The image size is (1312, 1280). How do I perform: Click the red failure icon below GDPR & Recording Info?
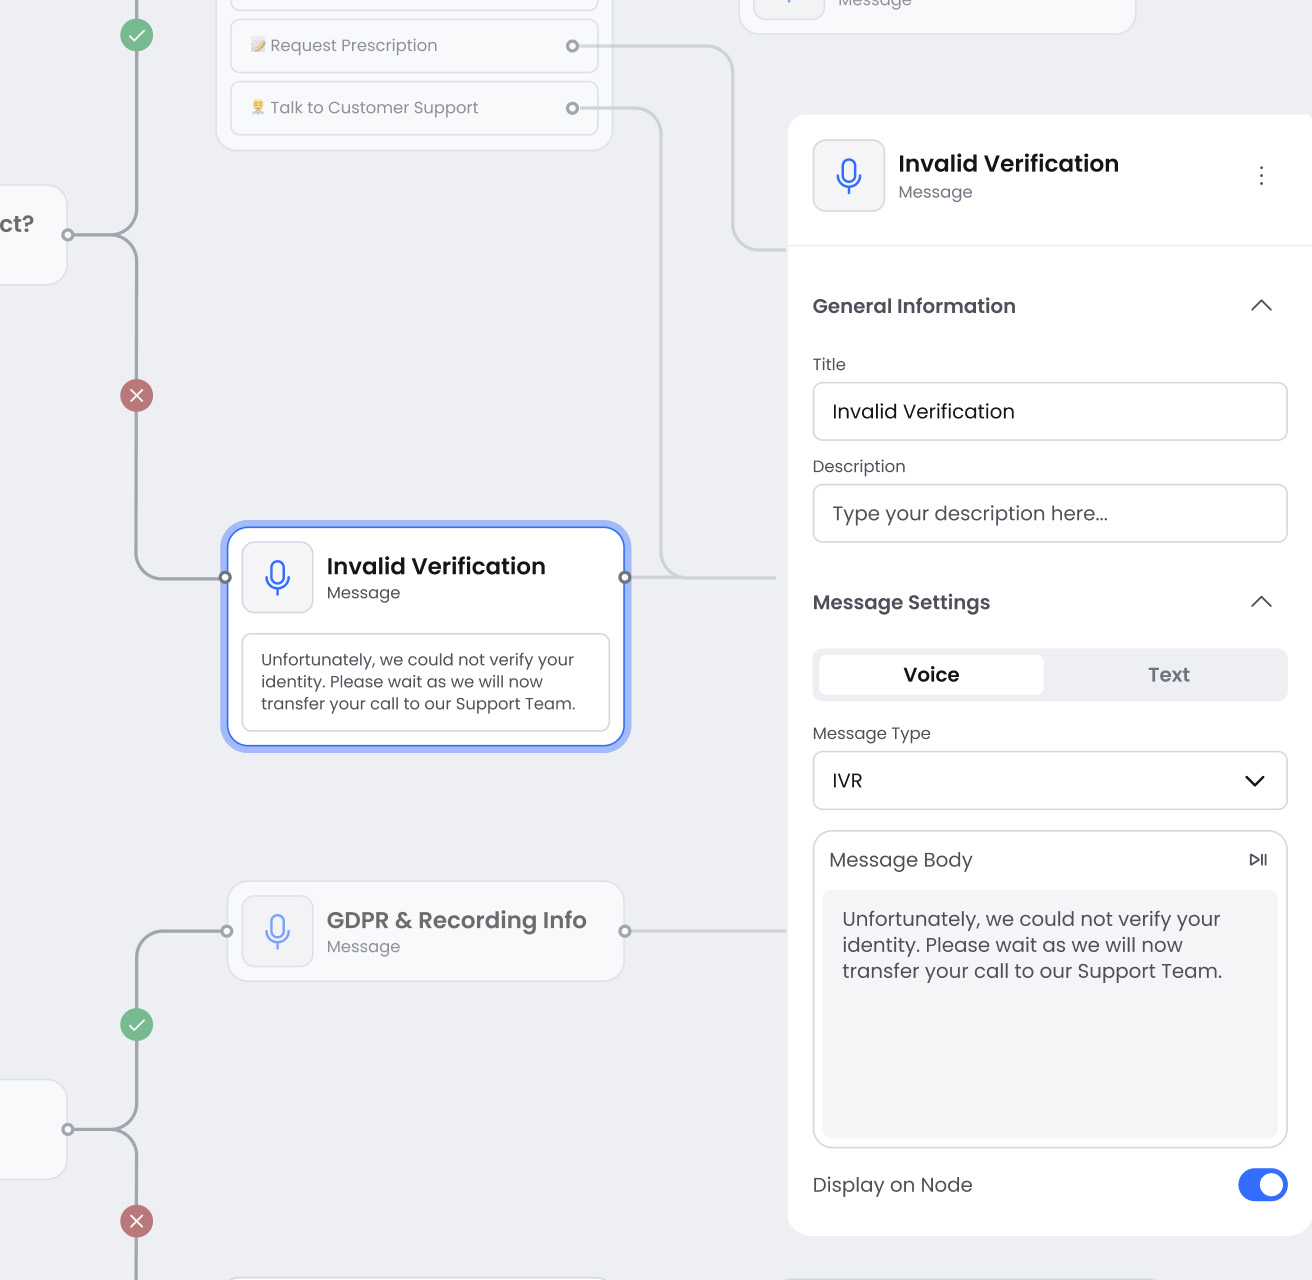click(x=136, y=1221)
